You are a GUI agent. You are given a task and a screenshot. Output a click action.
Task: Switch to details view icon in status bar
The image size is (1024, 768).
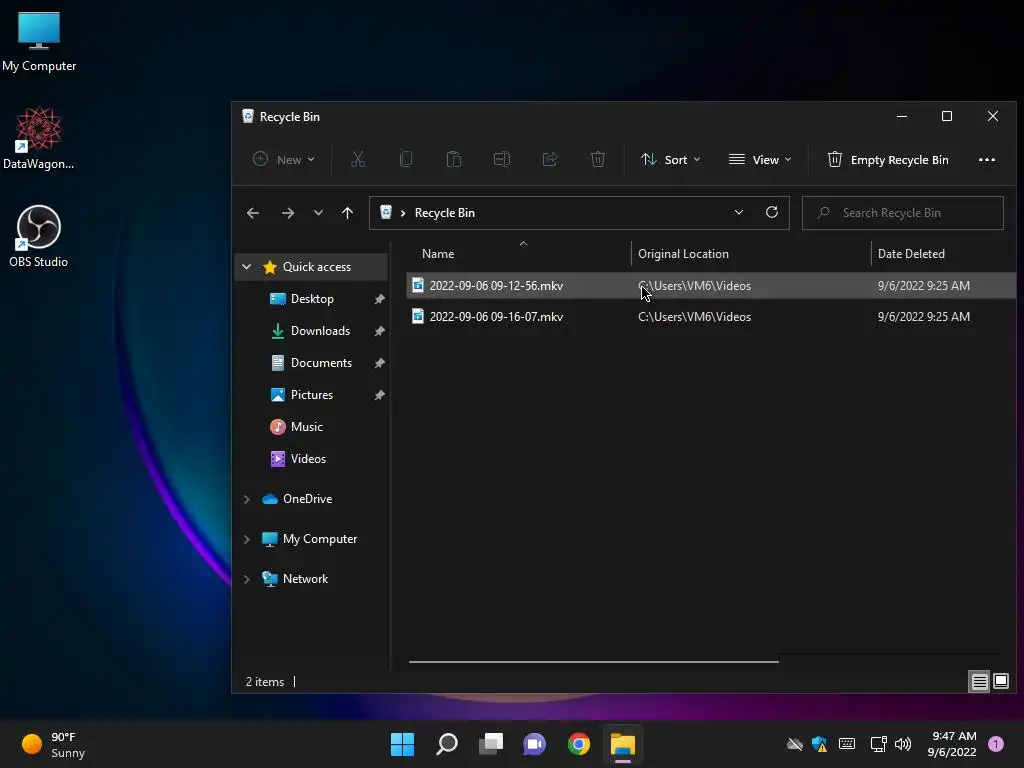tap(980, 682)
